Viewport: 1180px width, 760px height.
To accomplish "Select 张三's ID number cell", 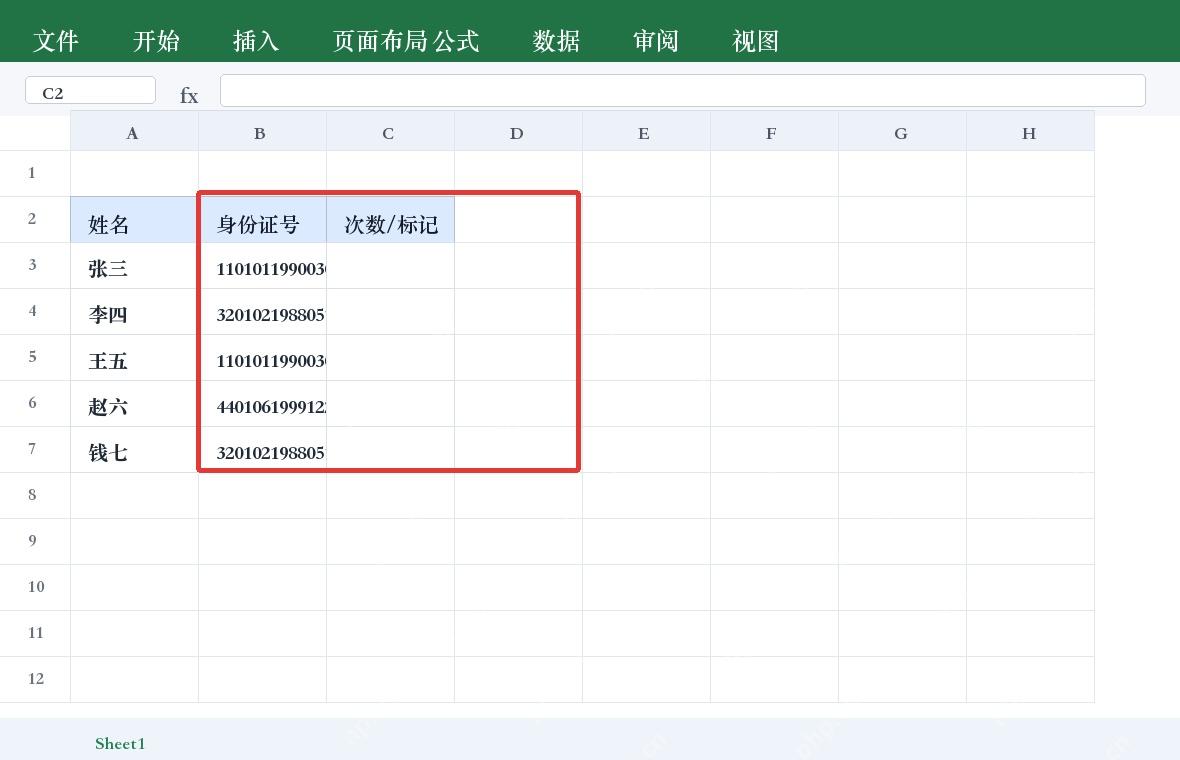I will click(262, 266).
